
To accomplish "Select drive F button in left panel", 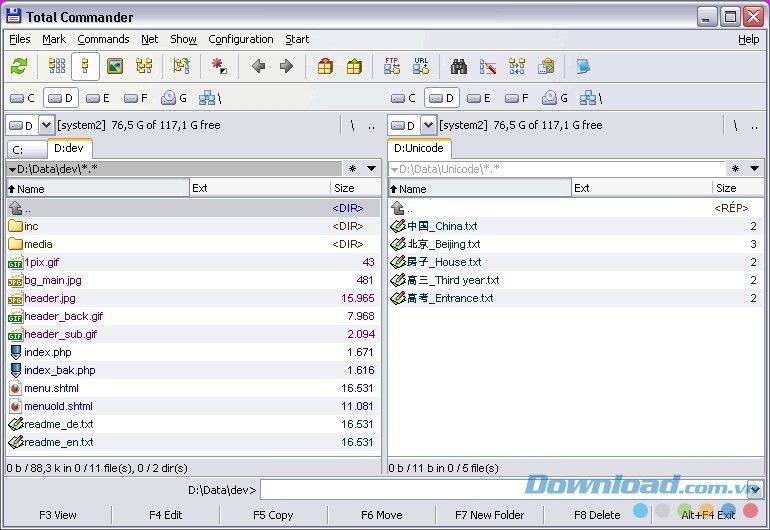I will (x=136, y=98).
